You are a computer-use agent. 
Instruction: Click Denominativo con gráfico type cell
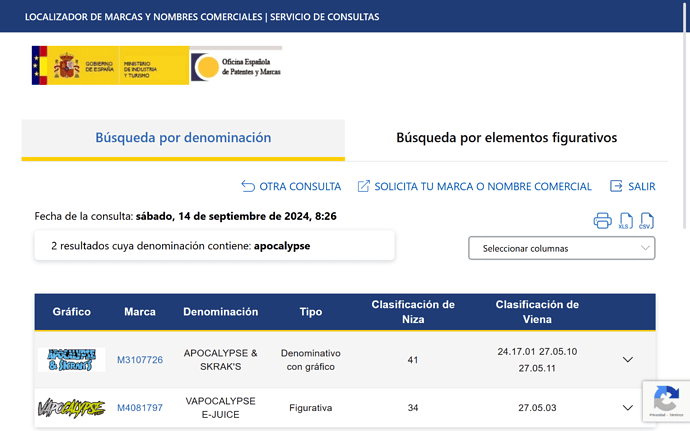tap(311, 360)
